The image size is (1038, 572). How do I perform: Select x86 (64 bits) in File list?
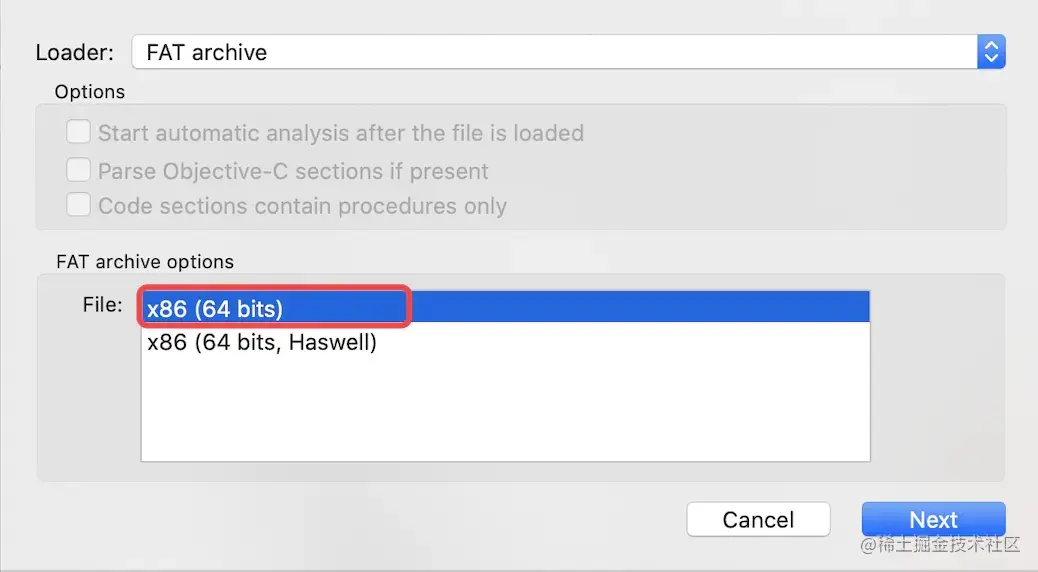coord(215,309)
